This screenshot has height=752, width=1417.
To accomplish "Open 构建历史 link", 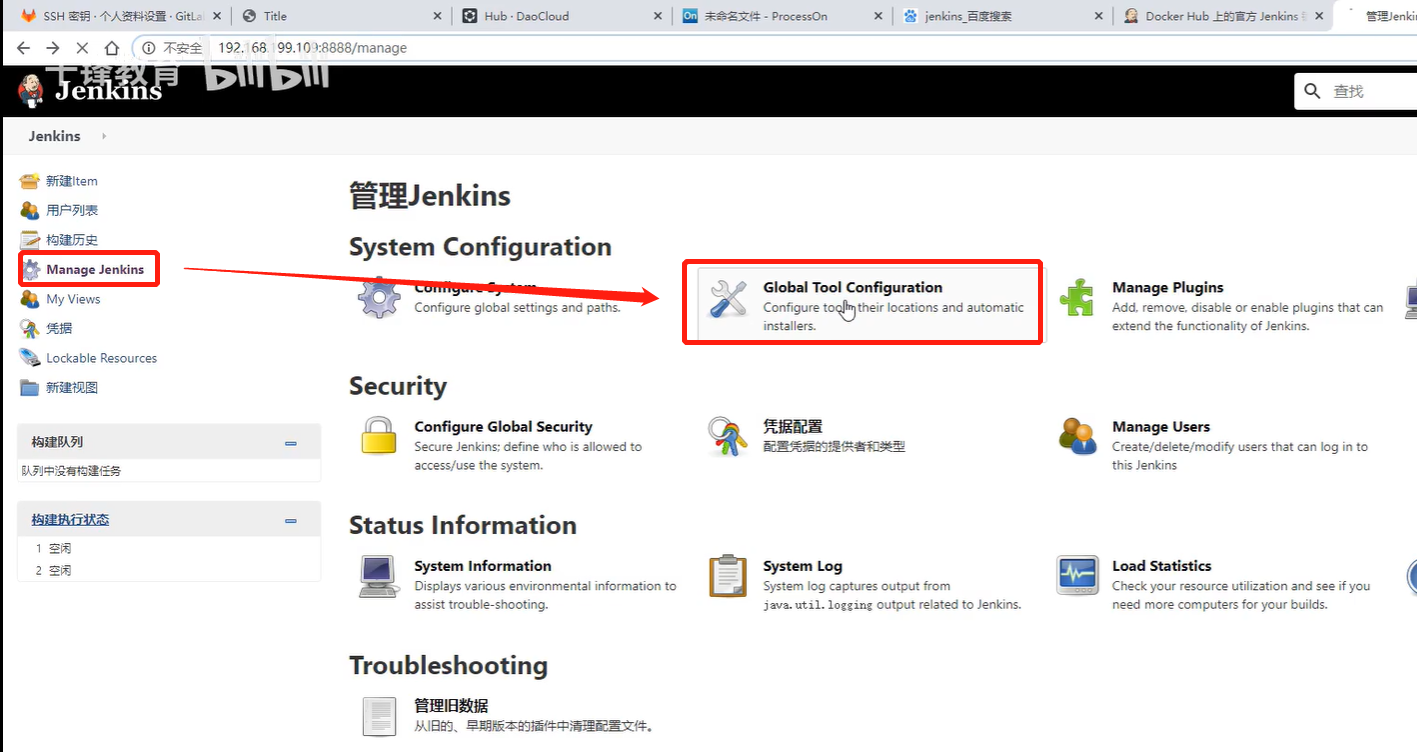I will coord(72,240).
